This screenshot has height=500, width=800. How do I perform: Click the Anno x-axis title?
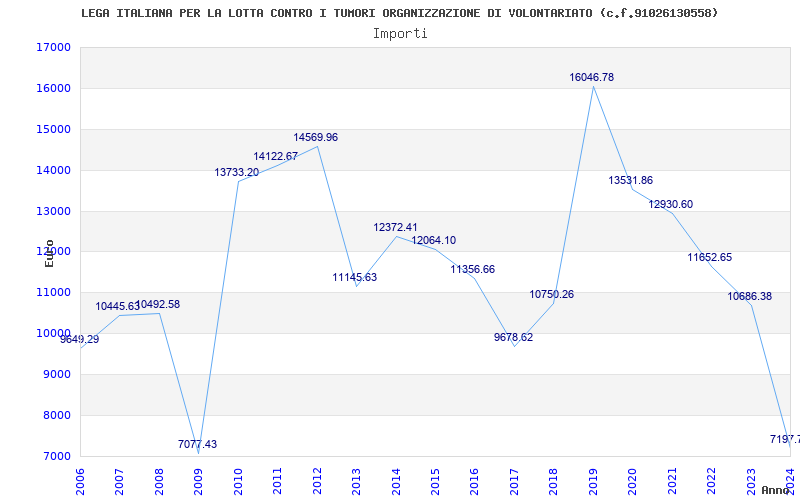[776, 490]
